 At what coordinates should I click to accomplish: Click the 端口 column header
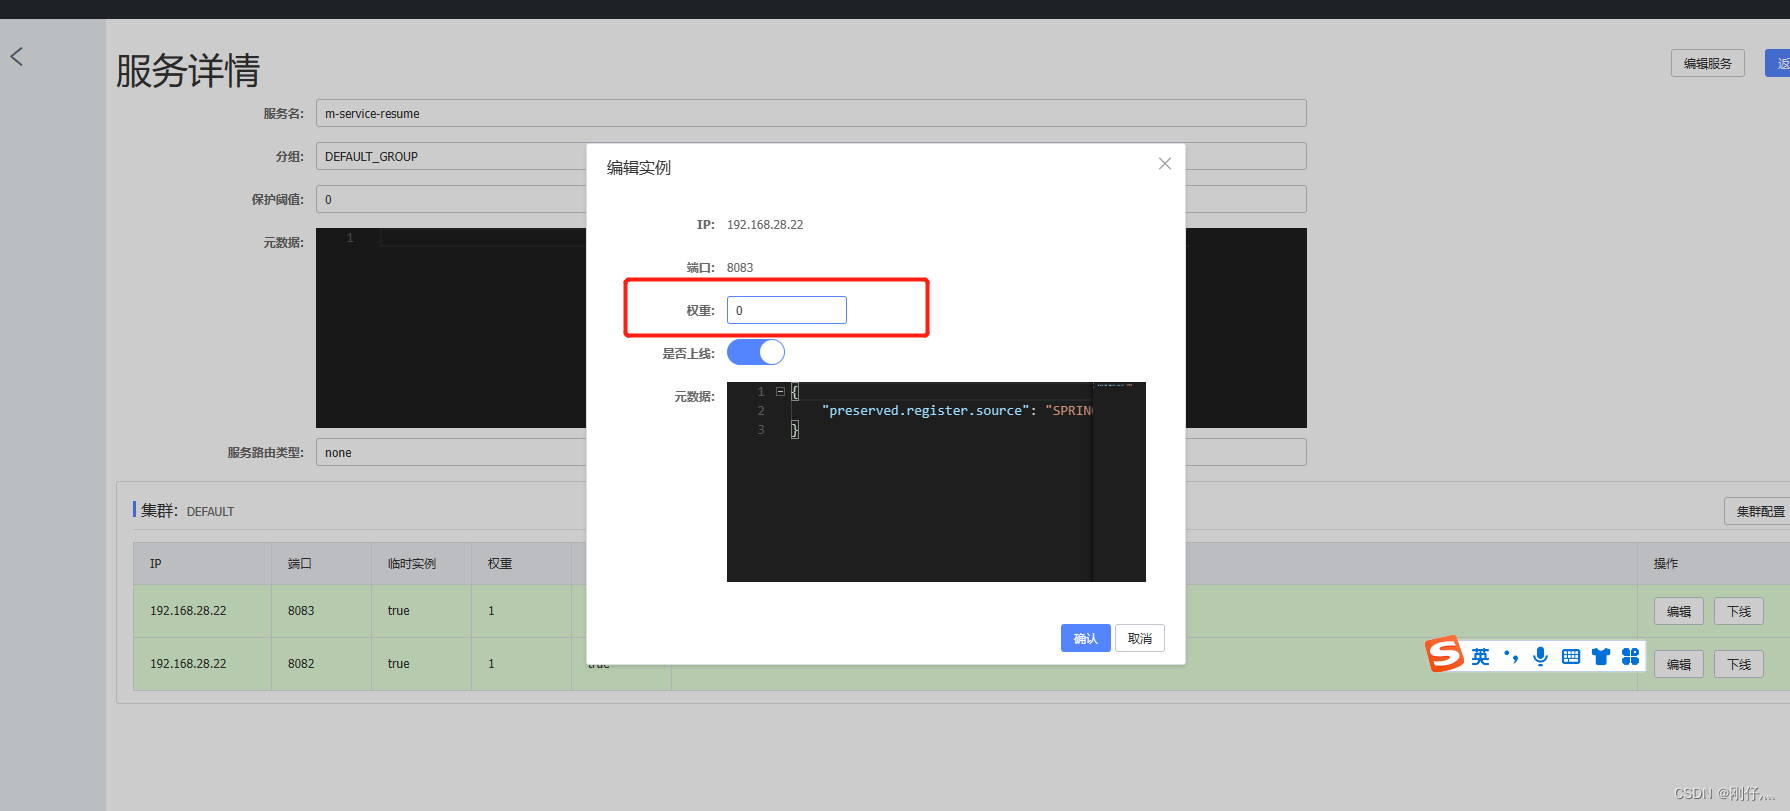pos(321,564)
